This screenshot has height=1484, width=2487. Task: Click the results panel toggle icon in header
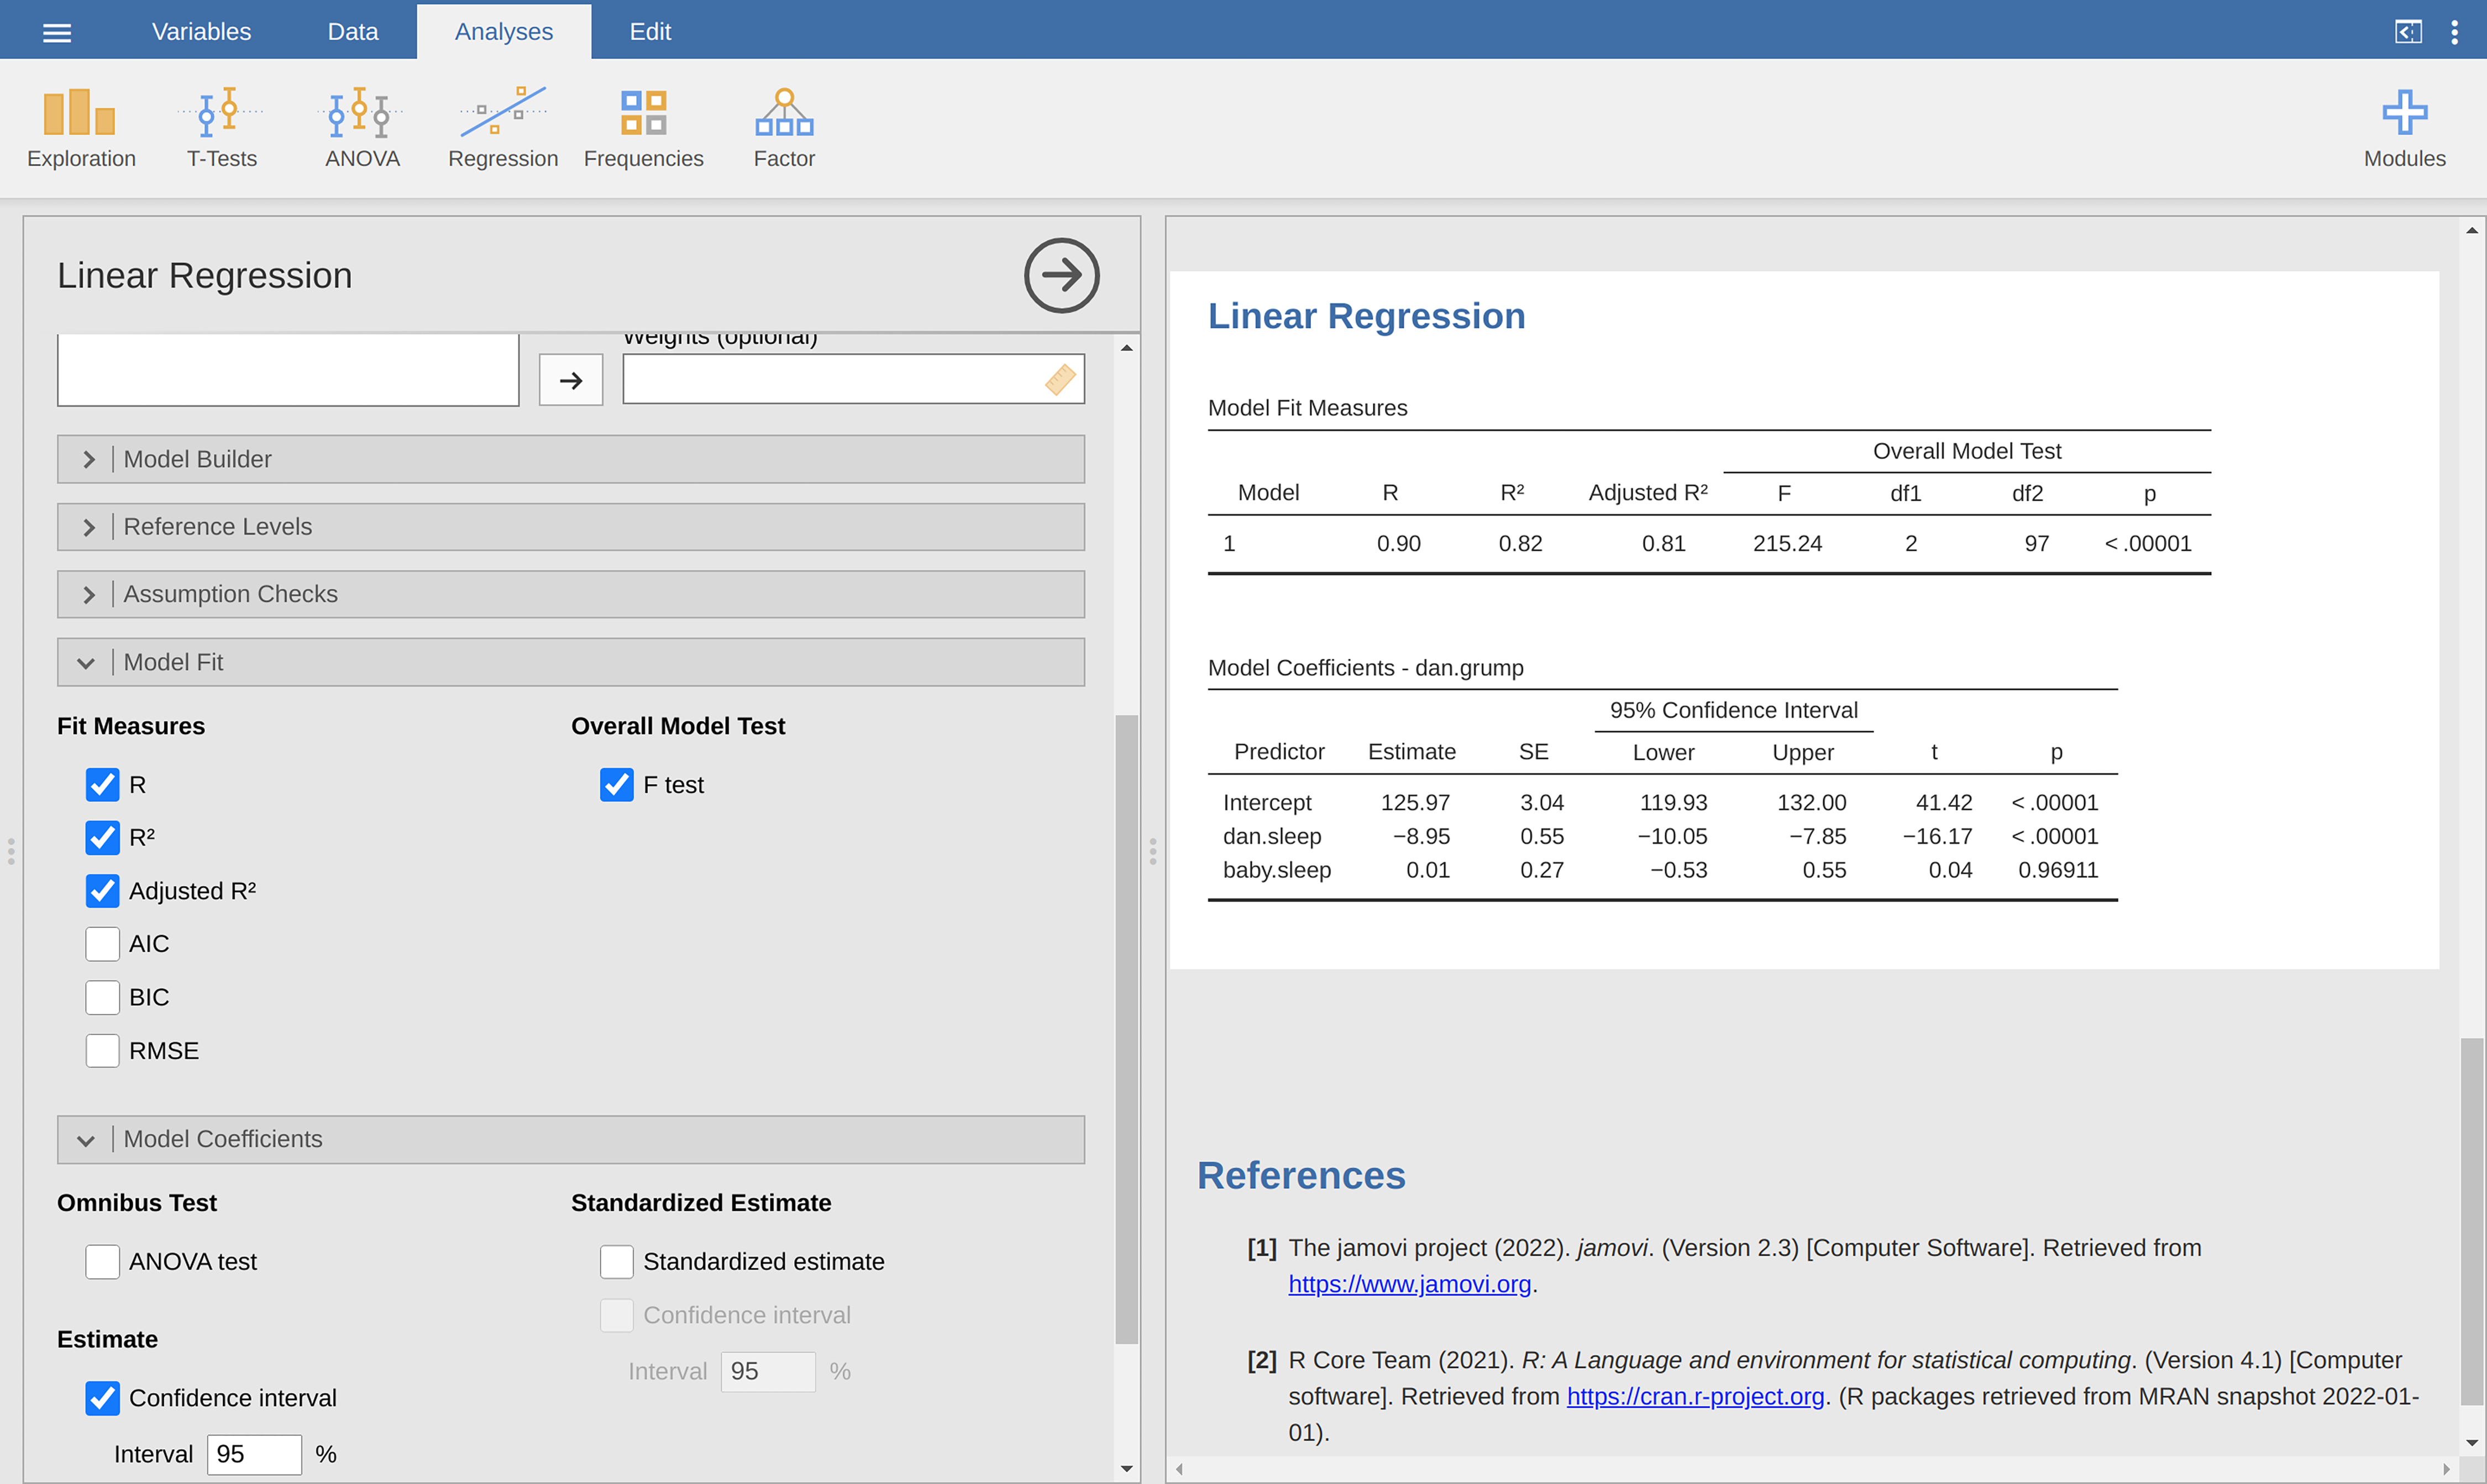2408,32
